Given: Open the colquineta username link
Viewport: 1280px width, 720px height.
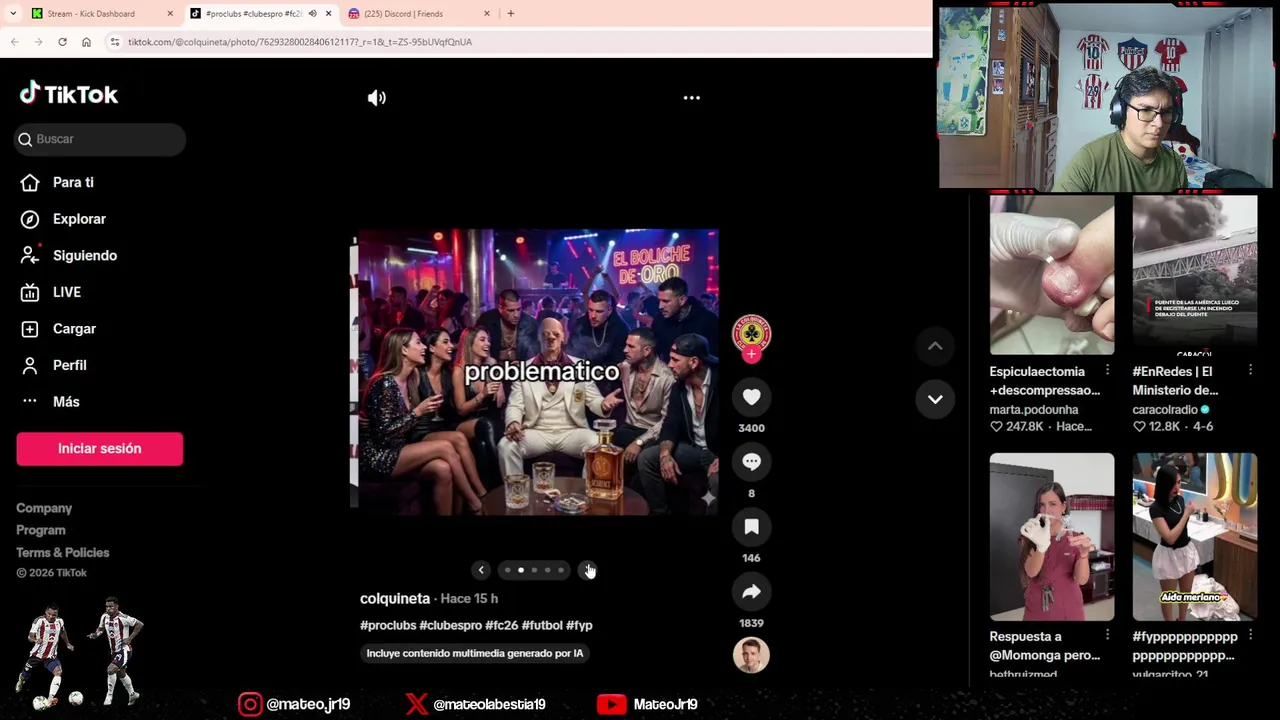Looking at the screenshot, I should 395,598.
